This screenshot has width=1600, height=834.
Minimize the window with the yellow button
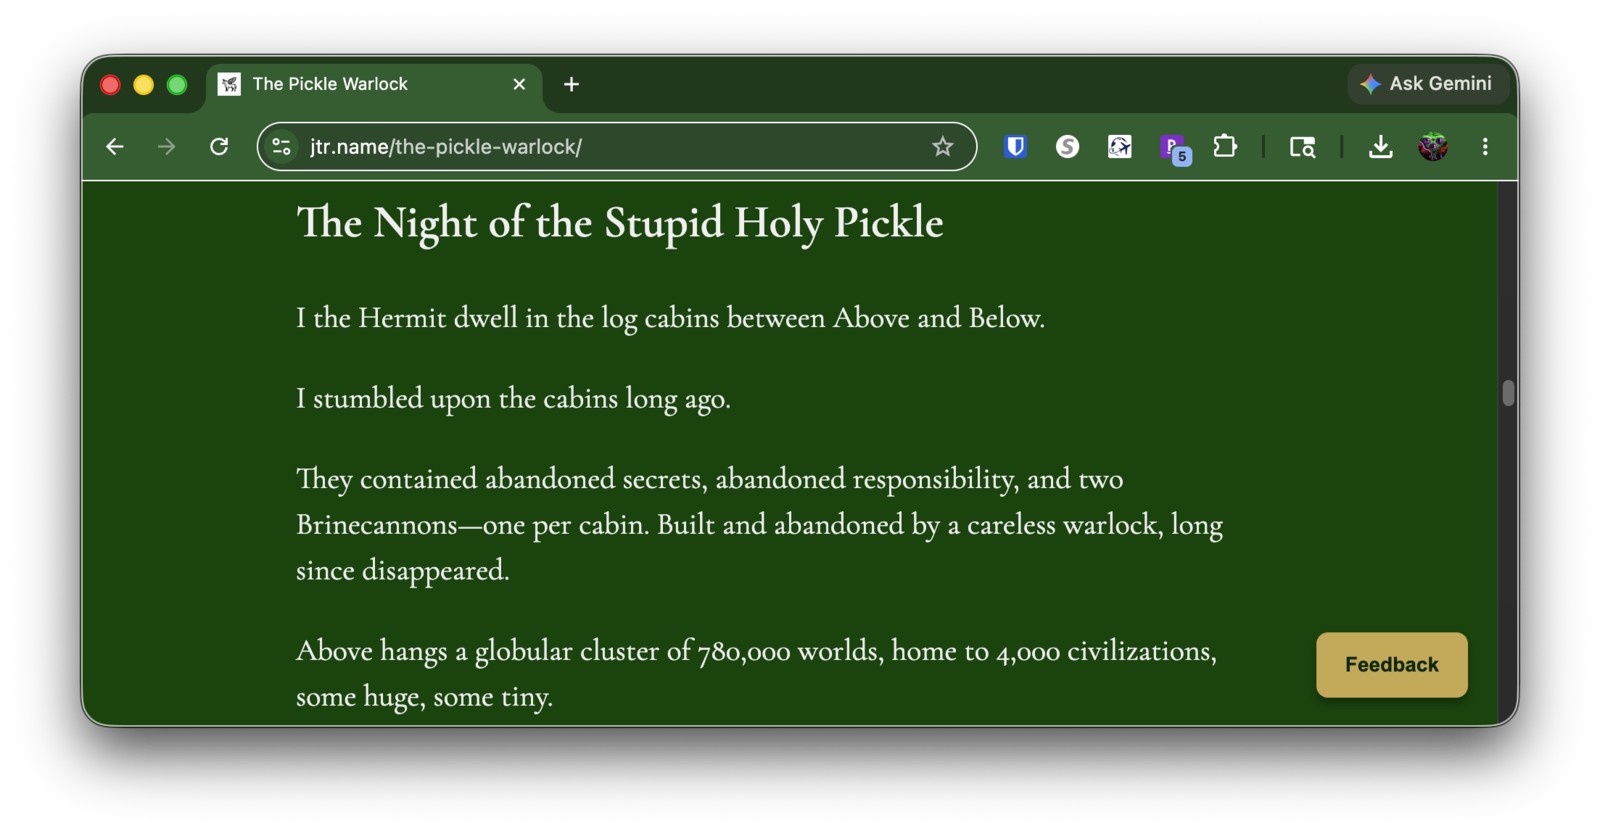pos(143,85)
